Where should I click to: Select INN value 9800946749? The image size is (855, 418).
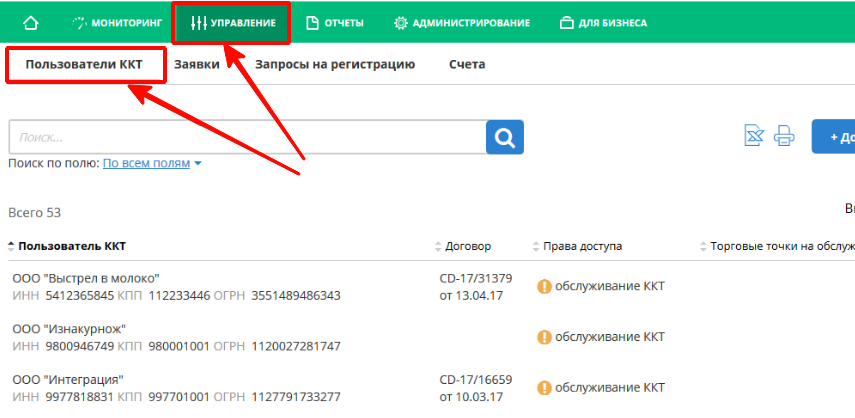pyautogui.click(x=80, y=347)
